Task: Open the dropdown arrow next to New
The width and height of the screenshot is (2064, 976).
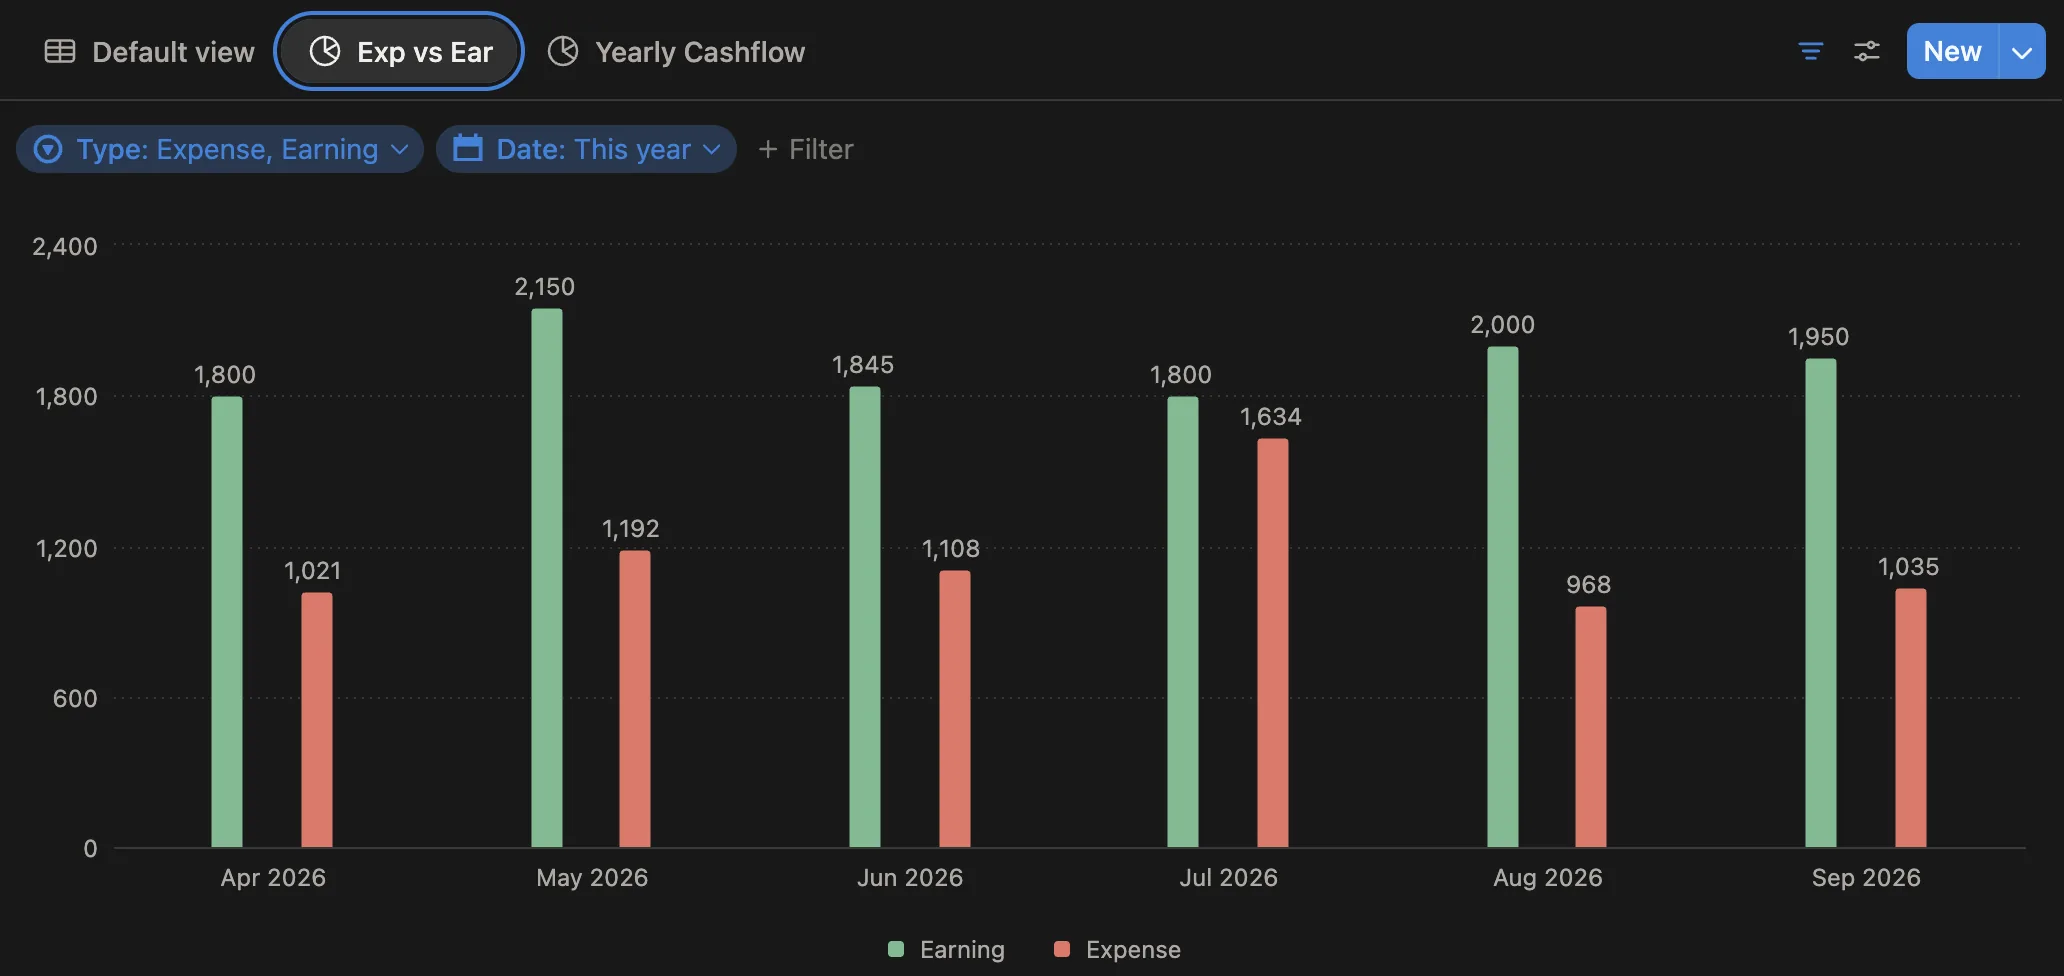Action: click(2022, 51)
